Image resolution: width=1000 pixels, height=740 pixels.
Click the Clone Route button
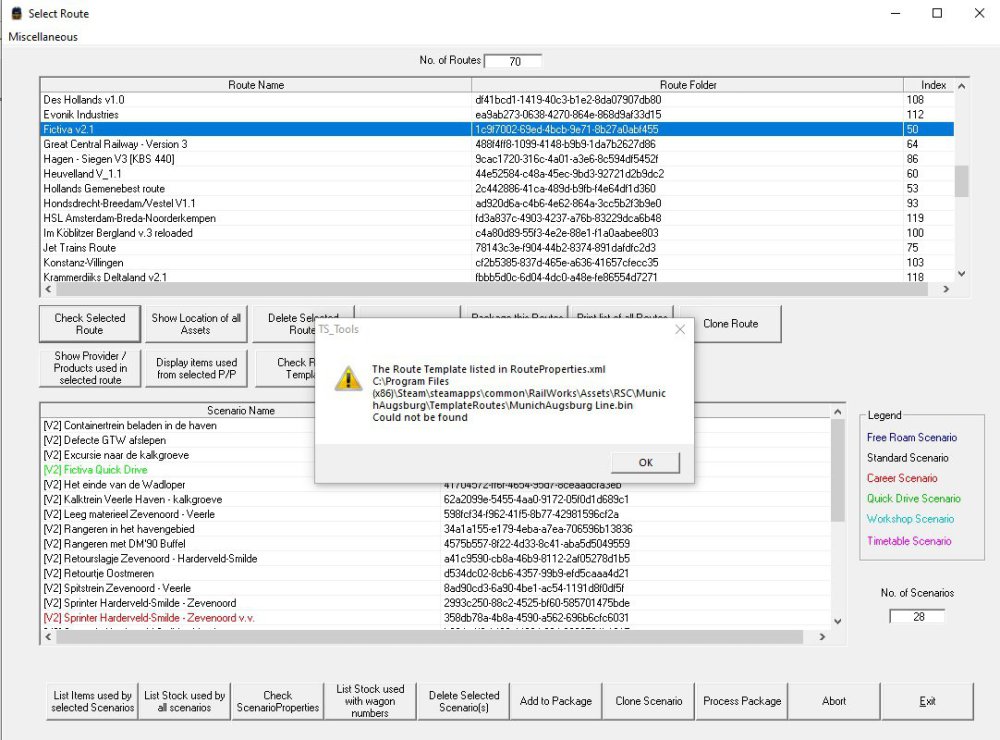(x=730, y=324)
